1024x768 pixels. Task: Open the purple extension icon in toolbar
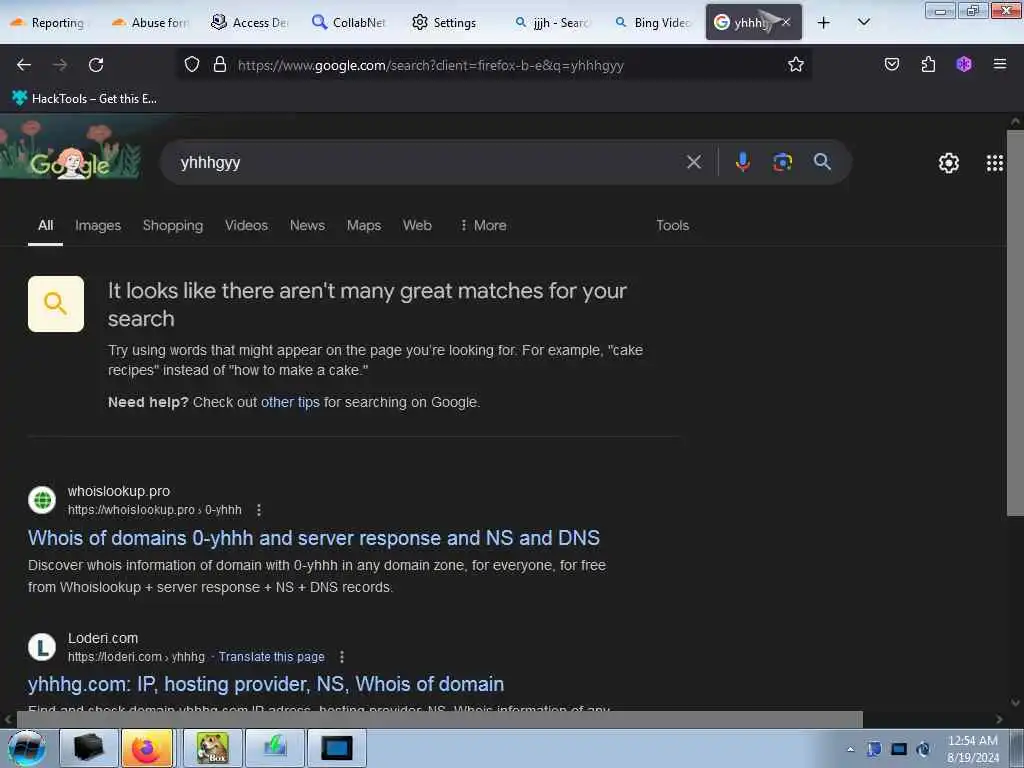[964, 64]
